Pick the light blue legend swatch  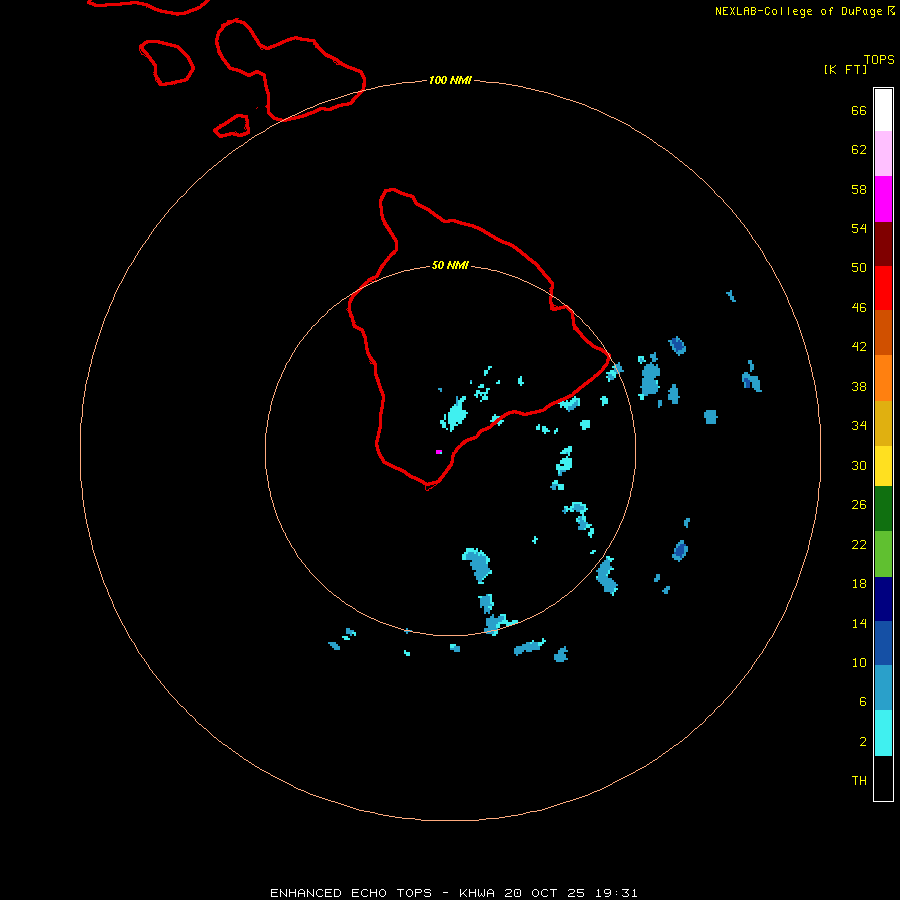click(883, 688)
